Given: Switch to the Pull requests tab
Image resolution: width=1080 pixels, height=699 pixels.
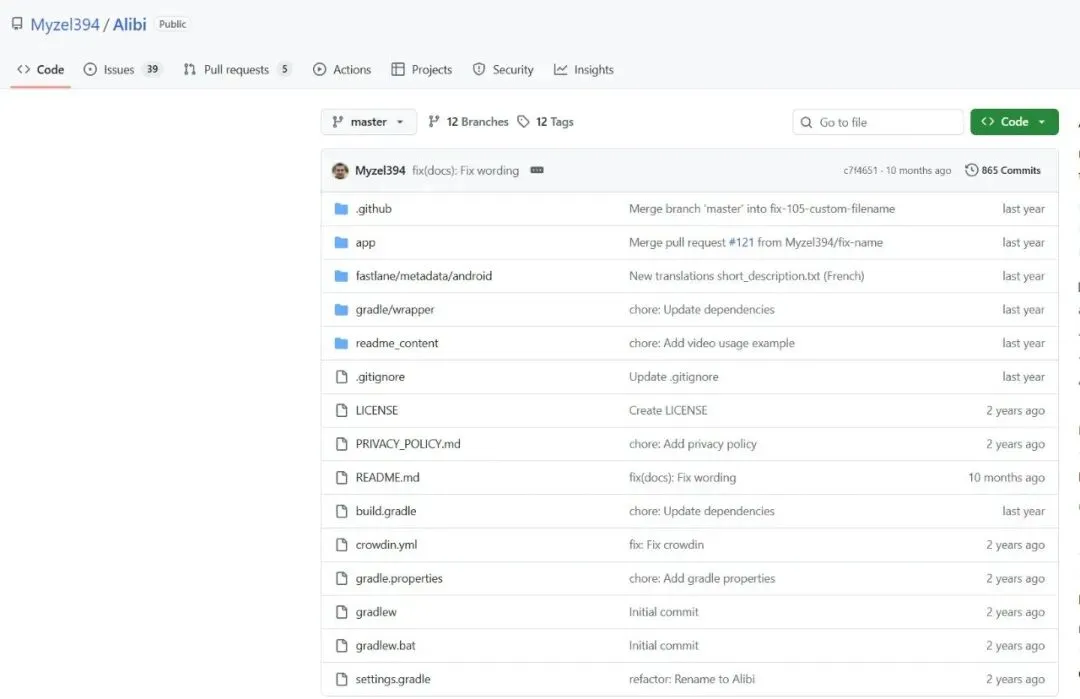Looking at the screenshot, I should (237, 70).
